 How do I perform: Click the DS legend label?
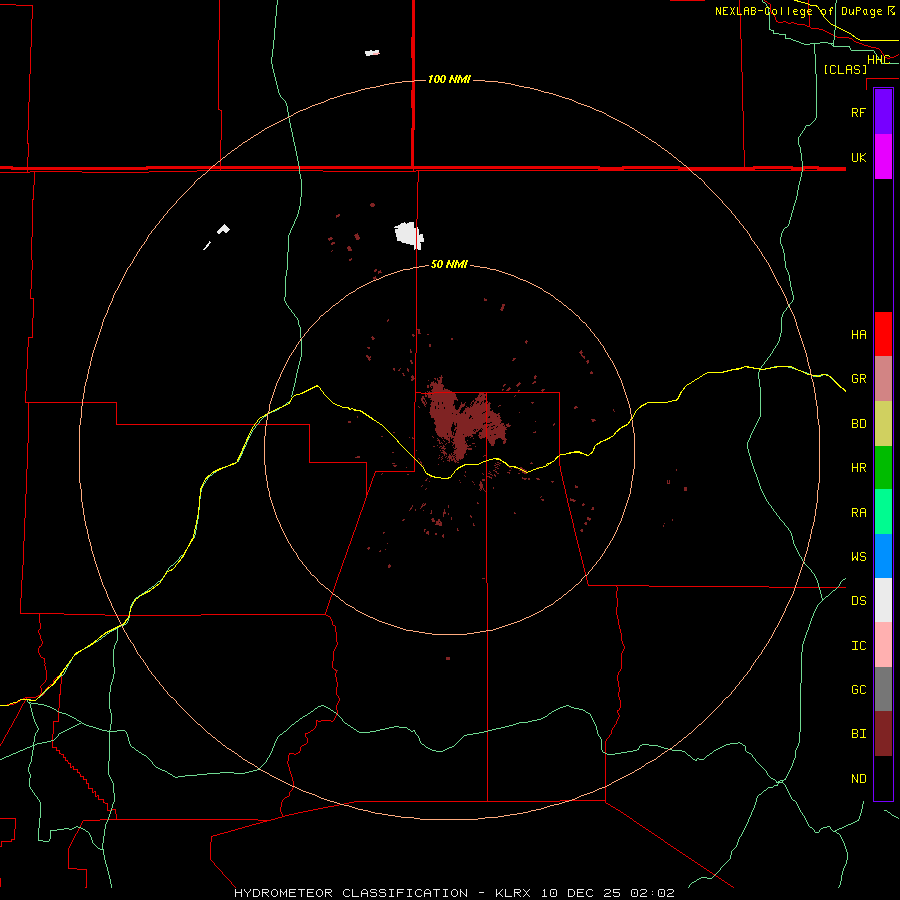pyautogui.click(x=859, y=600)
